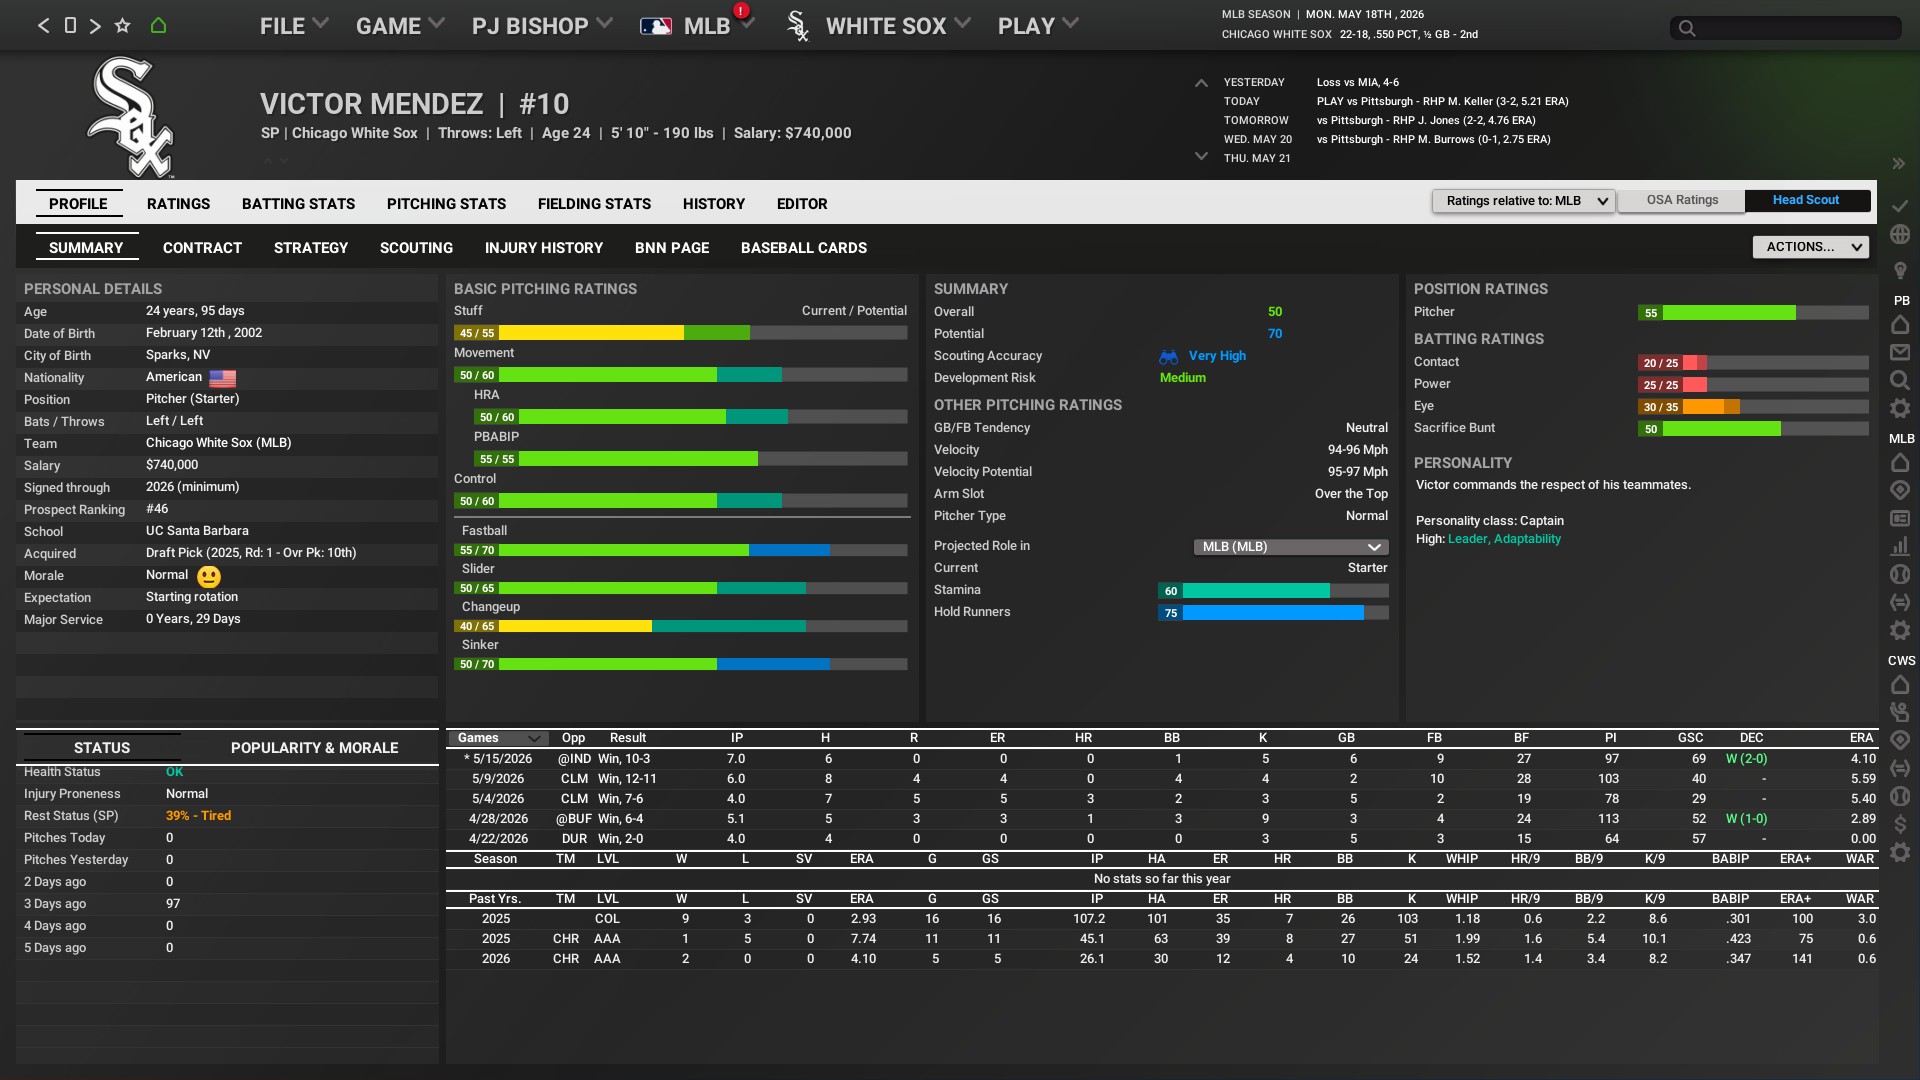Viewport: 1920px width, 1080px height.
Task: Open the mail envelope icon in sidebar
Action: (1900, 352)
